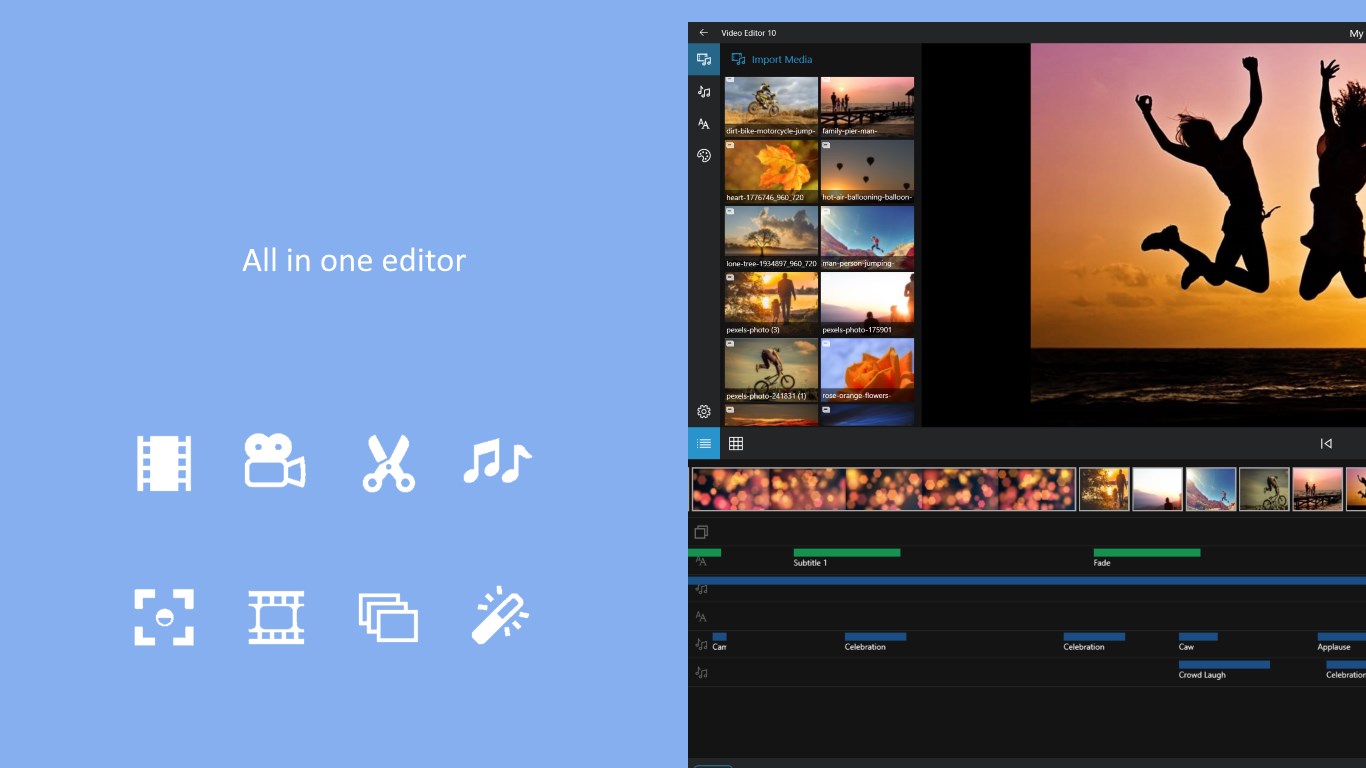Select the text track icon beside Subtitle 1

(x=701, y=562)
